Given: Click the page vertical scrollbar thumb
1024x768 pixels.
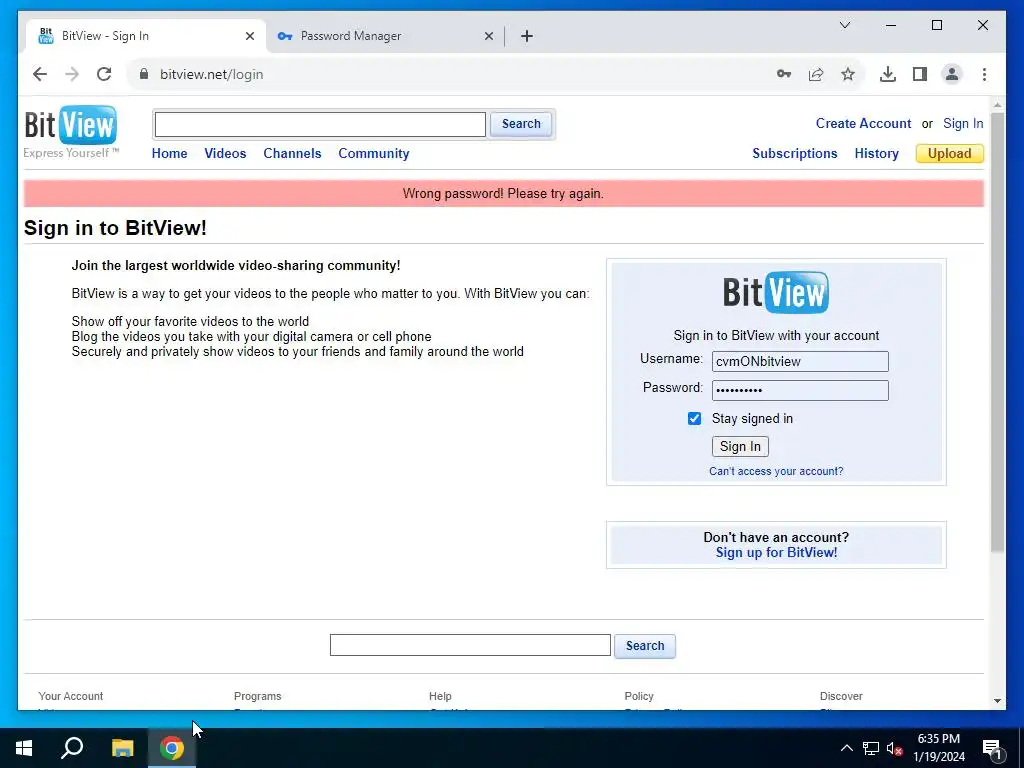Looking at the screenshot, I should 997,332.
